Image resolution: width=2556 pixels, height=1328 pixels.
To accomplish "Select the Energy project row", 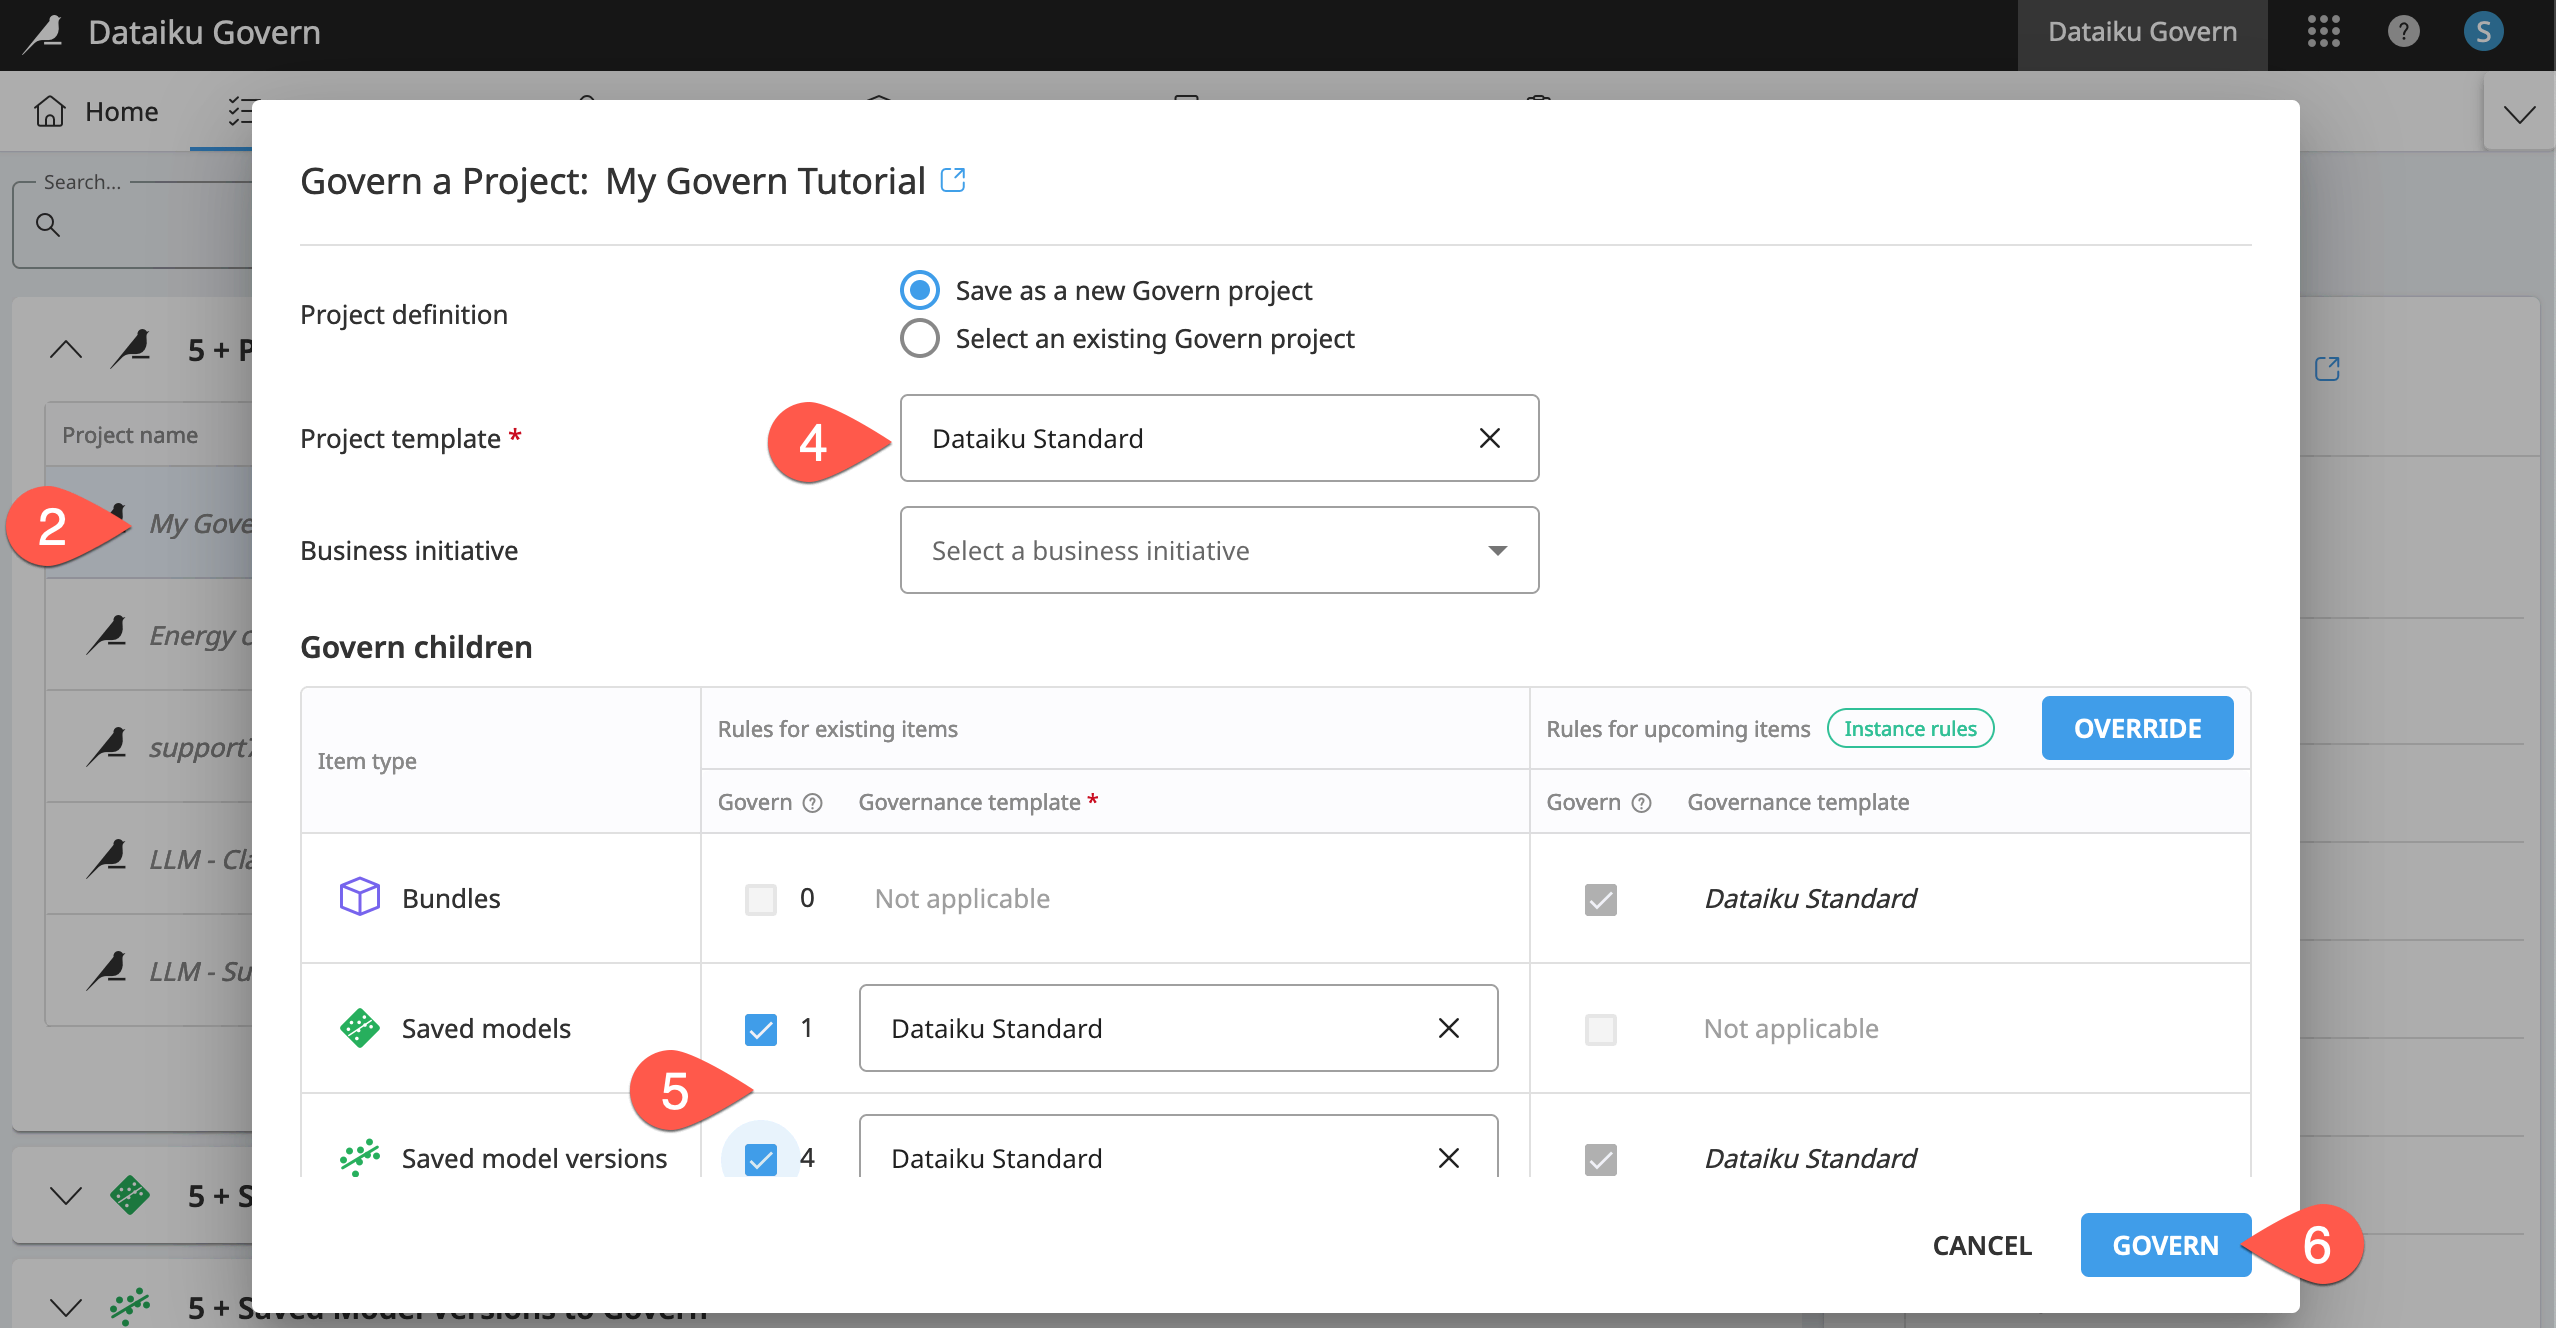I will (150, 635).
